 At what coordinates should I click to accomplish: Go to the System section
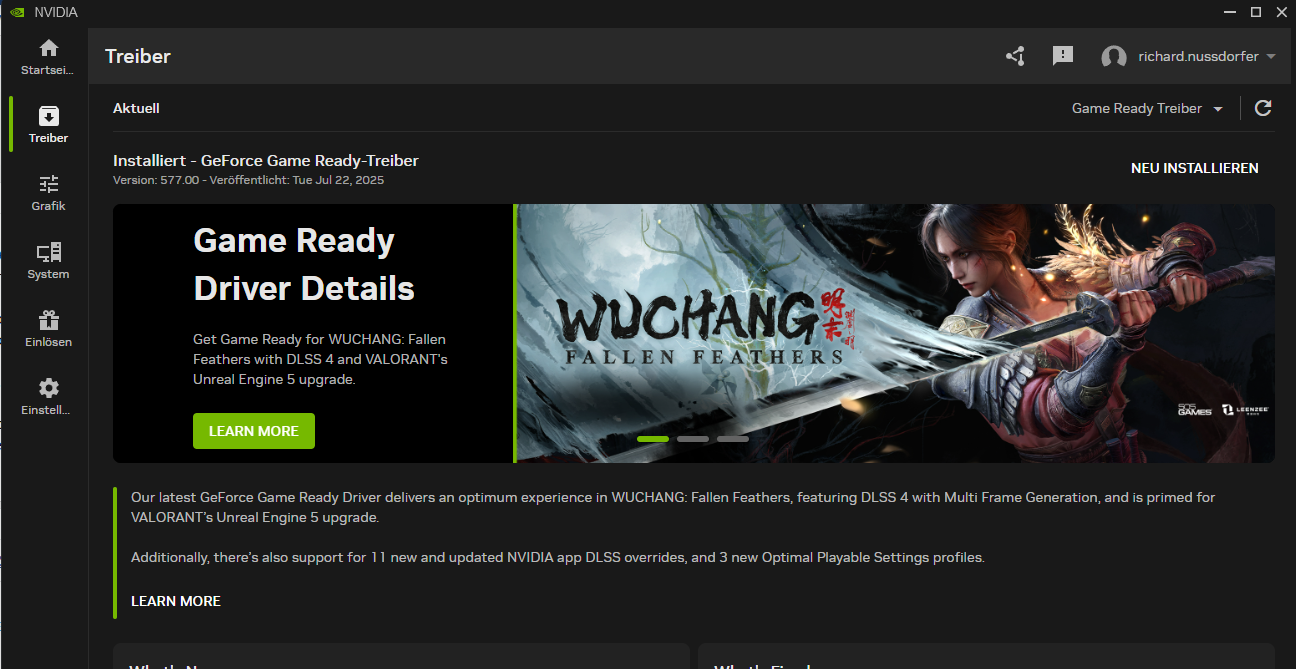pyautogui.click(x=48, y=261)
